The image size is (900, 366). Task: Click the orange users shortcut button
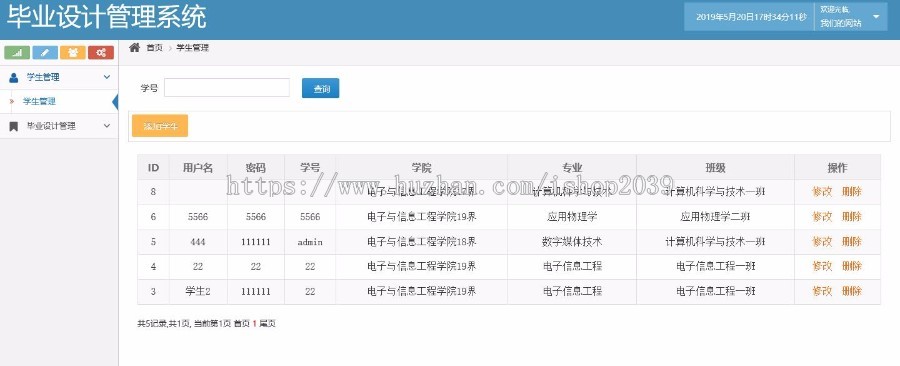tap(73, 53)
